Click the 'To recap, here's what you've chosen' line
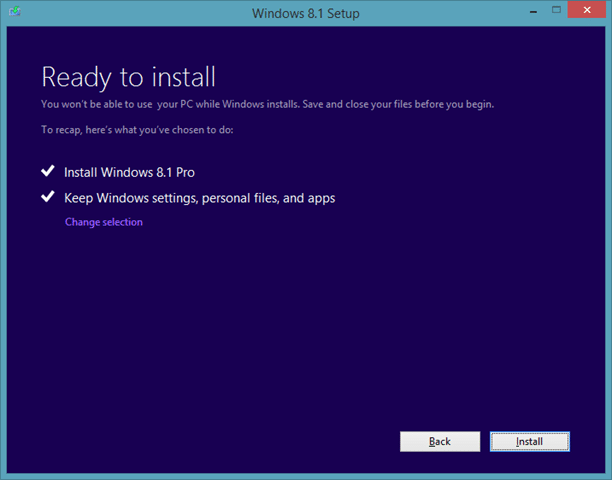 [x=137, y=130]
